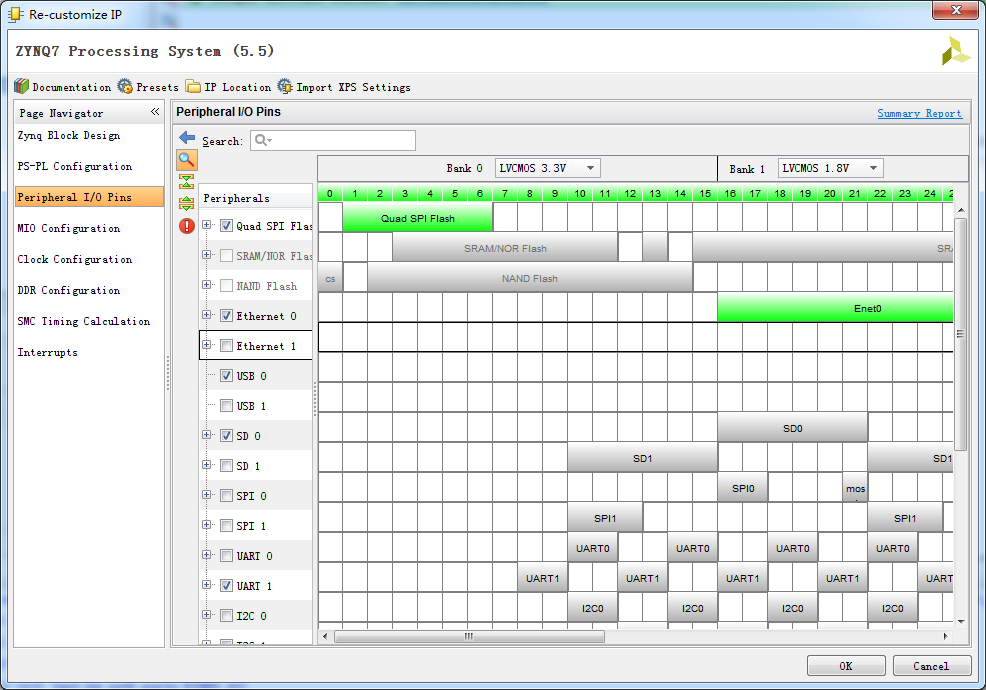The width and height of the screenshot is (986, 690).
Task: Click the Import XPS Settings gear icon
Action: pyautogui.click(x=285, y=86)
